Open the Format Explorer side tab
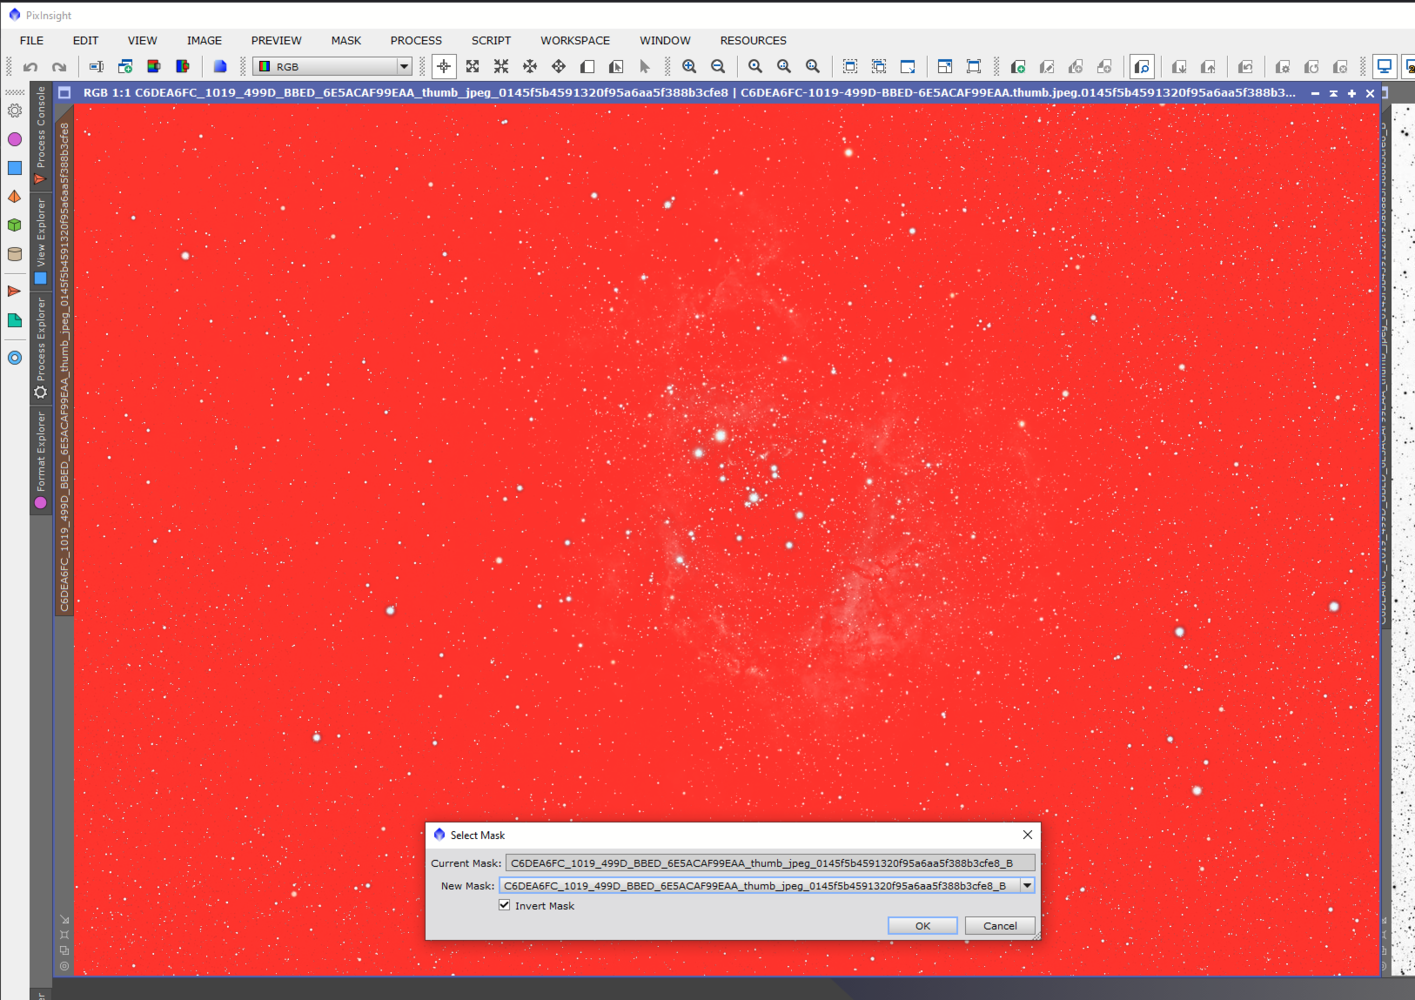1415x1000 pixels. tap(41, 459)
